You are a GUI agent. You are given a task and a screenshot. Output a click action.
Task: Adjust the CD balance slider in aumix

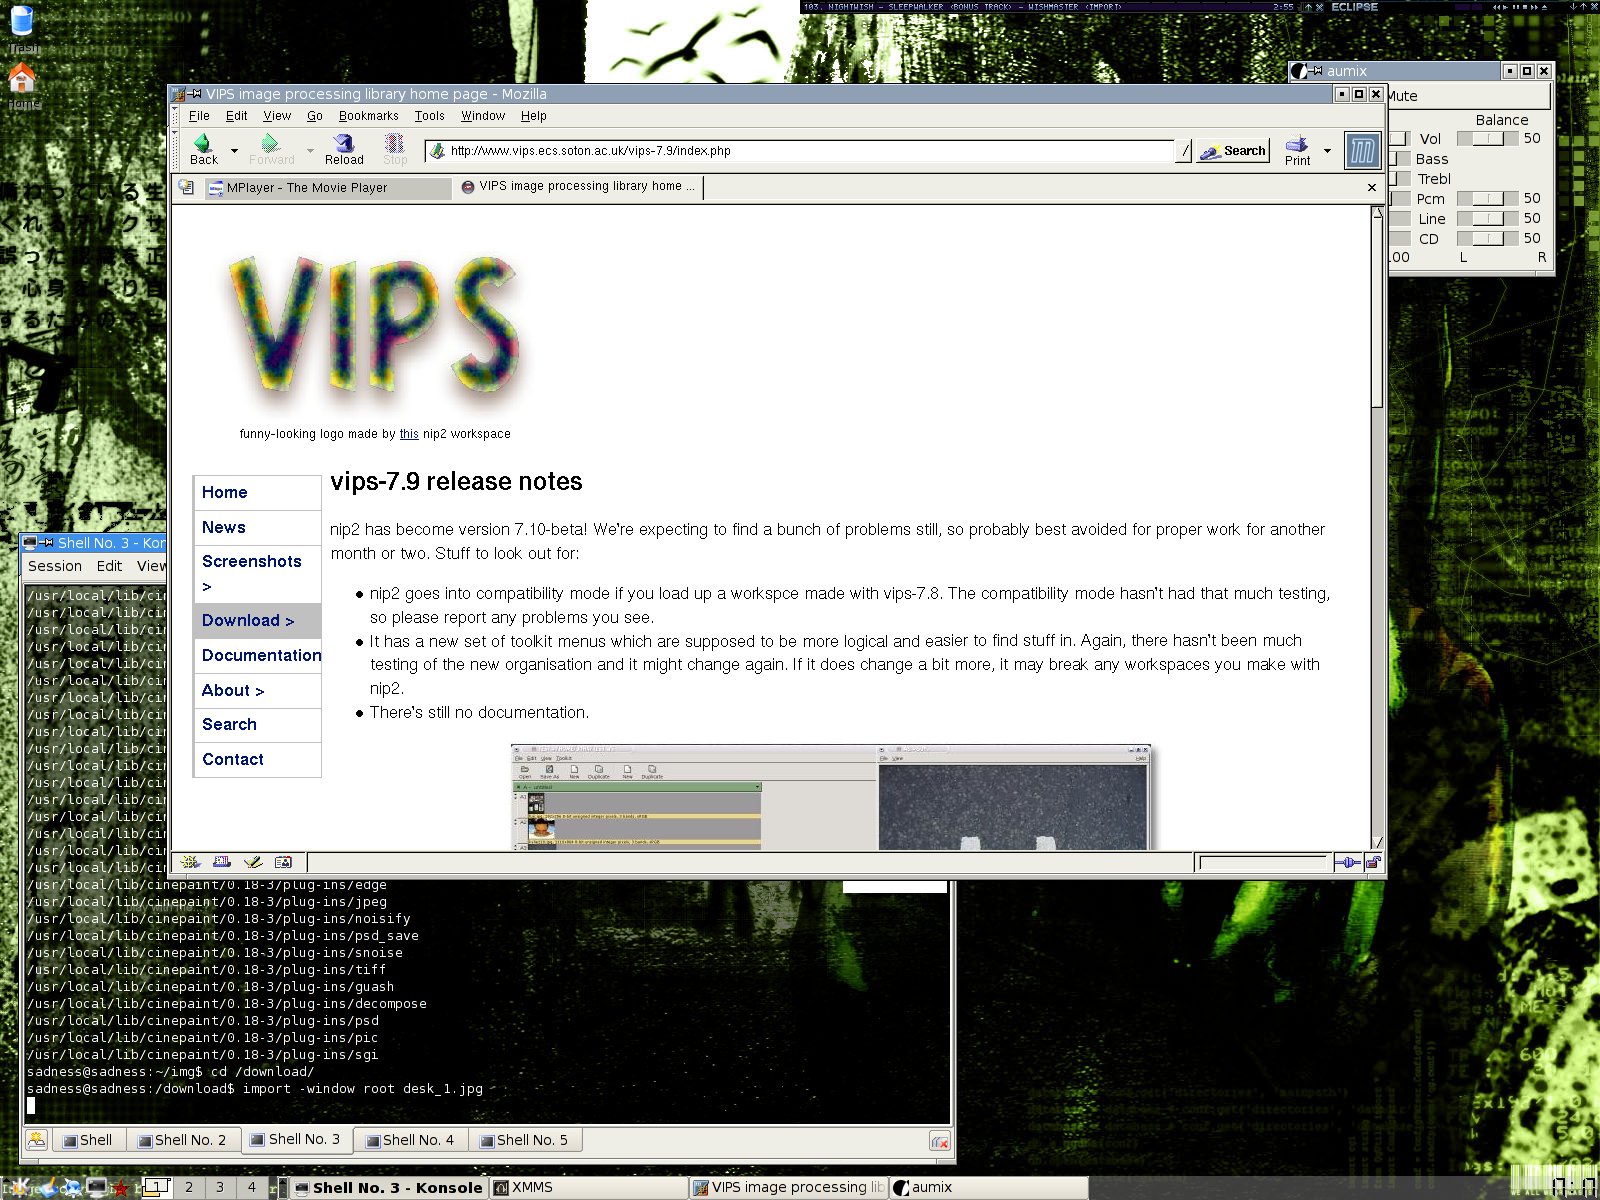pyautogui.click(x=1487, y=239)
